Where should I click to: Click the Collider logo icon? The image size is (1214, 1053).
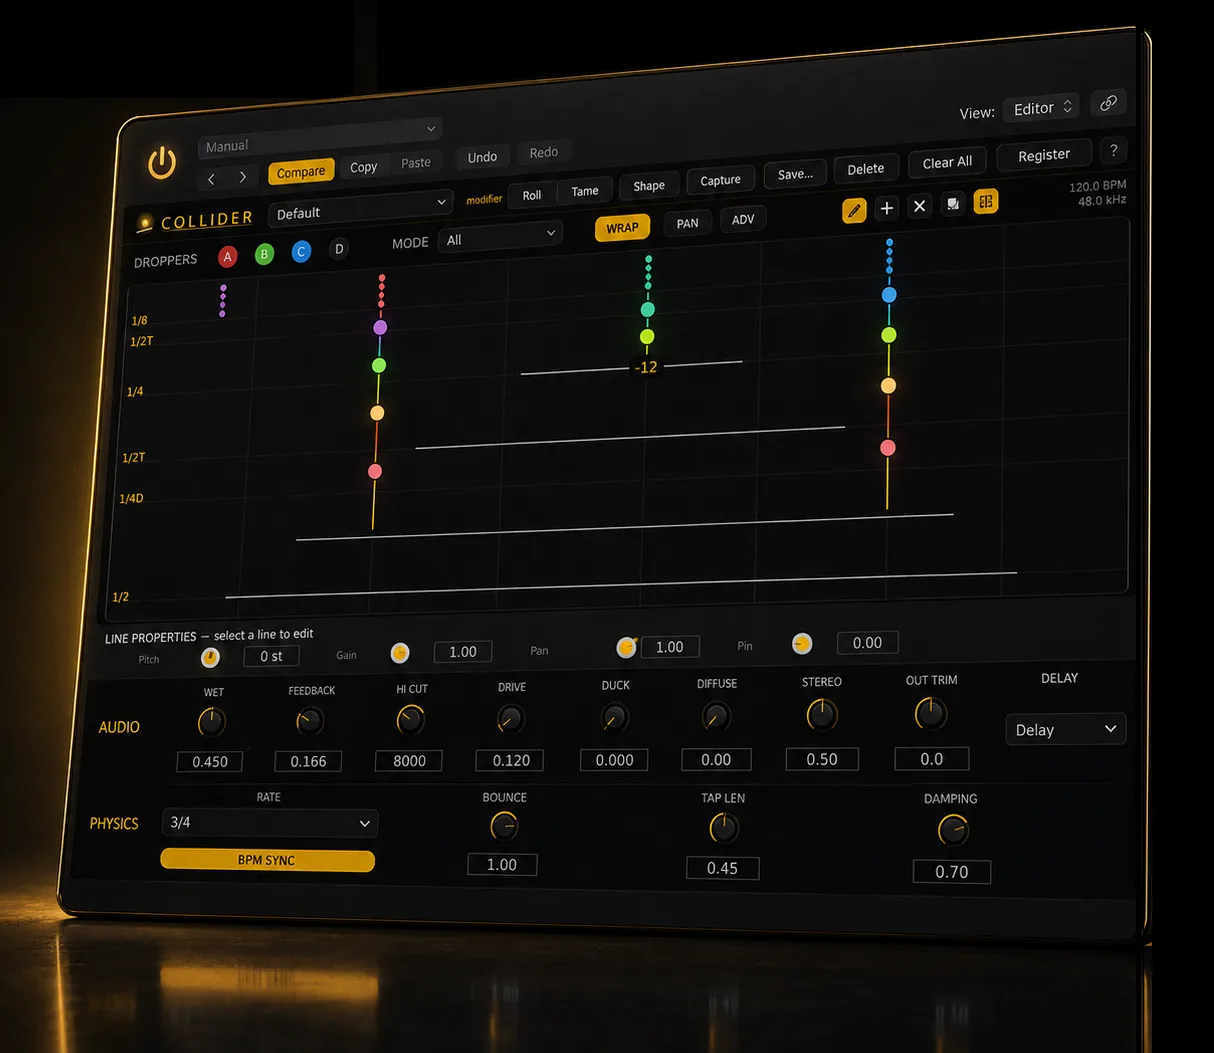145,223
